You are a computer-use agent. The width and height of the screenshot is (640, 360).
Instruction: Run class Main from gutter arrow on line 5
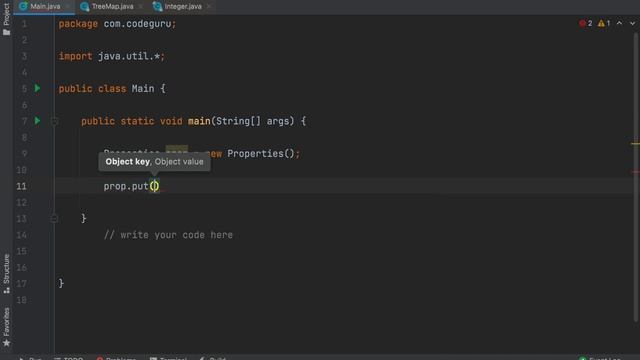(x=38, y=88)
